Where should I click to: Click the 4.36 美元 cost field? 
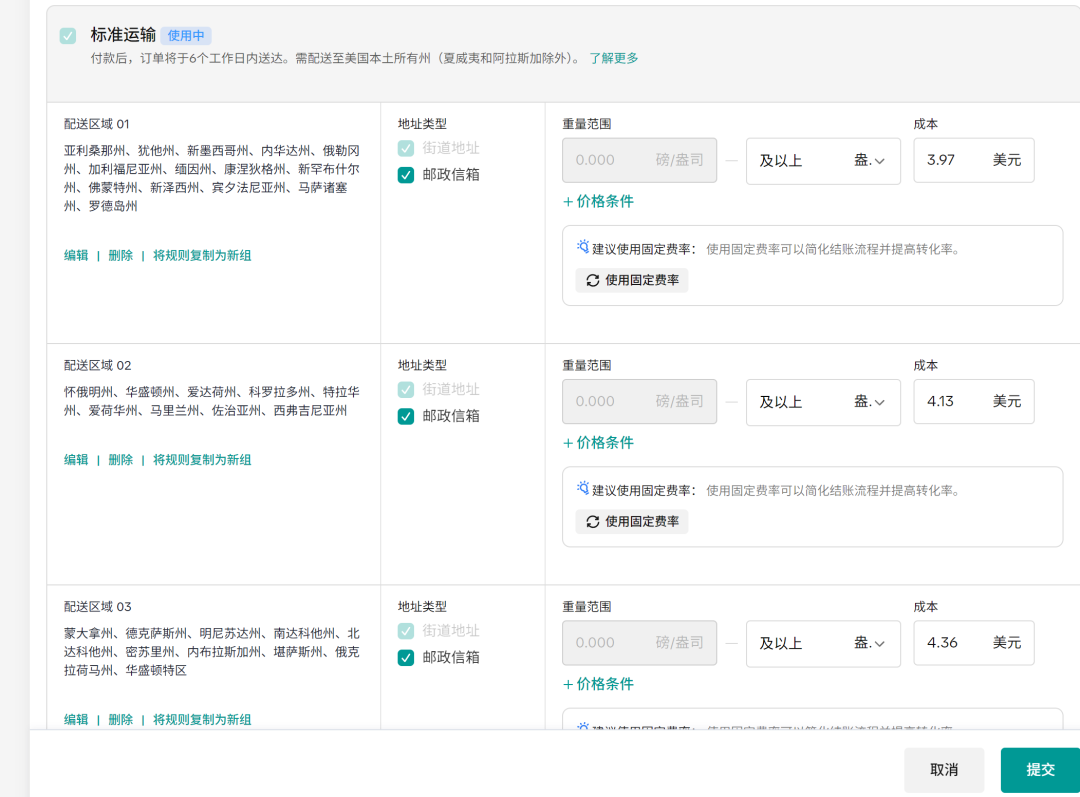click(973, 643)
